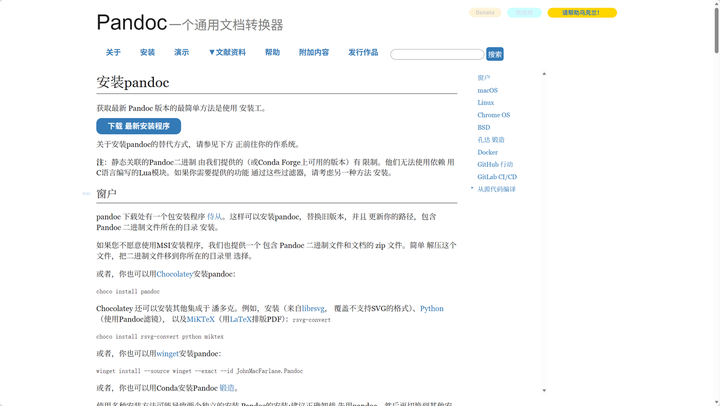Click the sidebar contents scroll-up arrow
The width and height of the screenshot is (720, 406).
tap(544, 74)
